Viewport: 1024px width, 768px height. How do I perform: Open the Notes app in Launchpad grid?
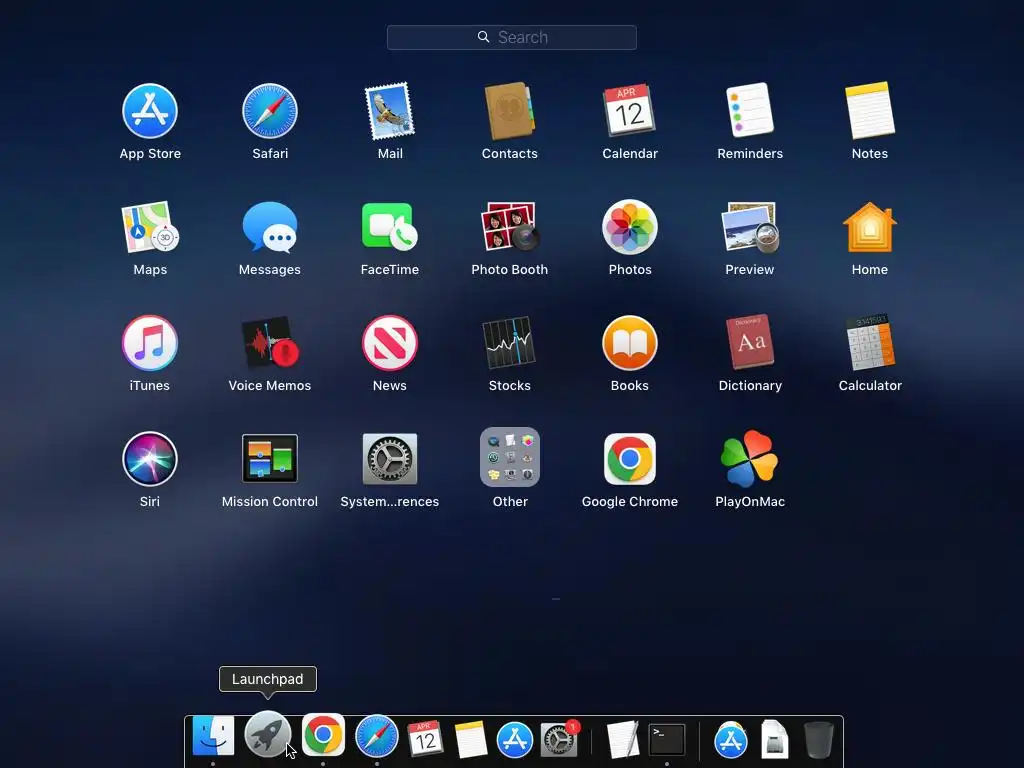tap(870, 110)
